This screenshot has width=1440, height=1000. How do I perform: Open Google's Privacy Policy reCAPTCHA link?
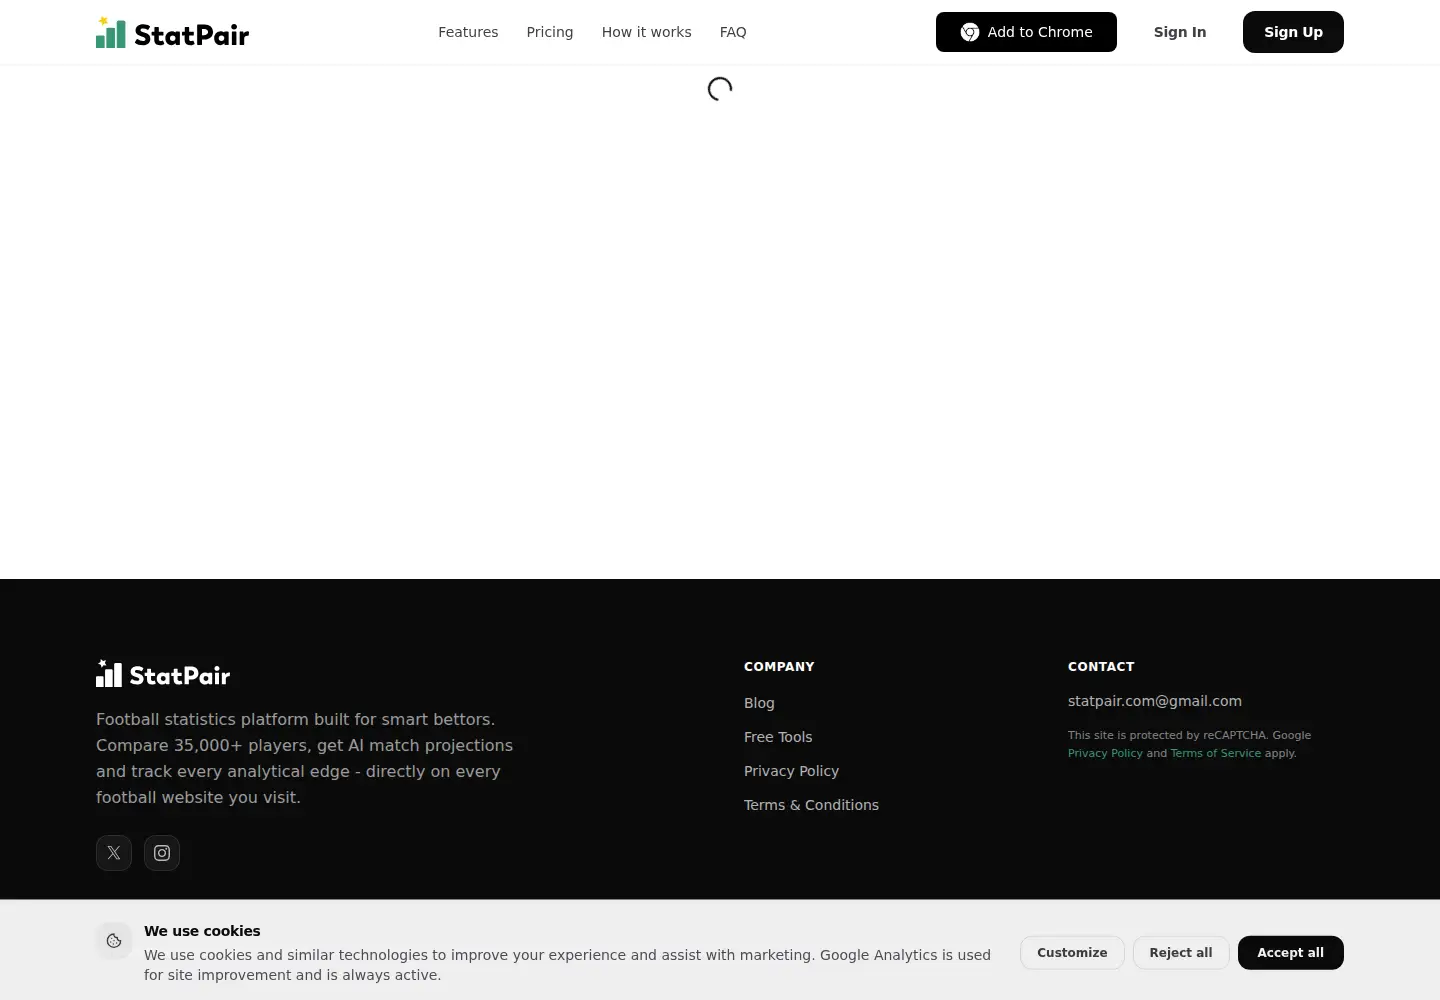[x=1105, y=753]
